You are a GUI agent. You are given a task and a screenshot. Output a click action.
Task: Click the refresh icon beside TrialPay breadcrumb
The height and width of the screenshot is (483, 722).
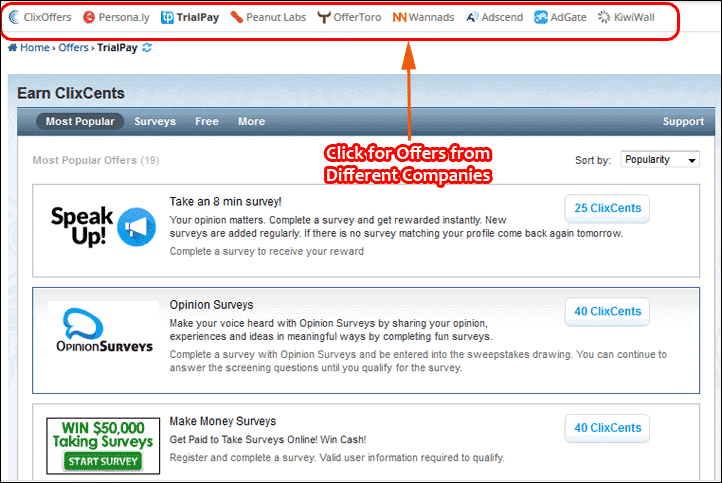click(x=148, y=48)
